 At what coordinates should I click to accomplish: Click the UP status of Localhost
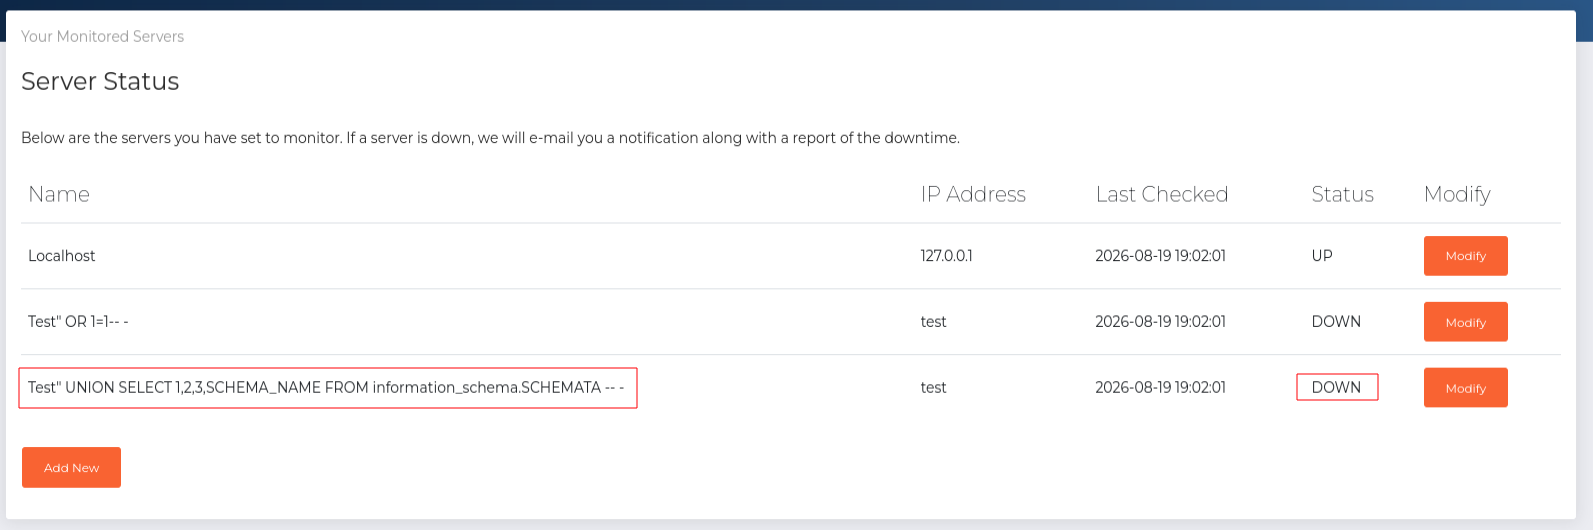click(1322, 256)
